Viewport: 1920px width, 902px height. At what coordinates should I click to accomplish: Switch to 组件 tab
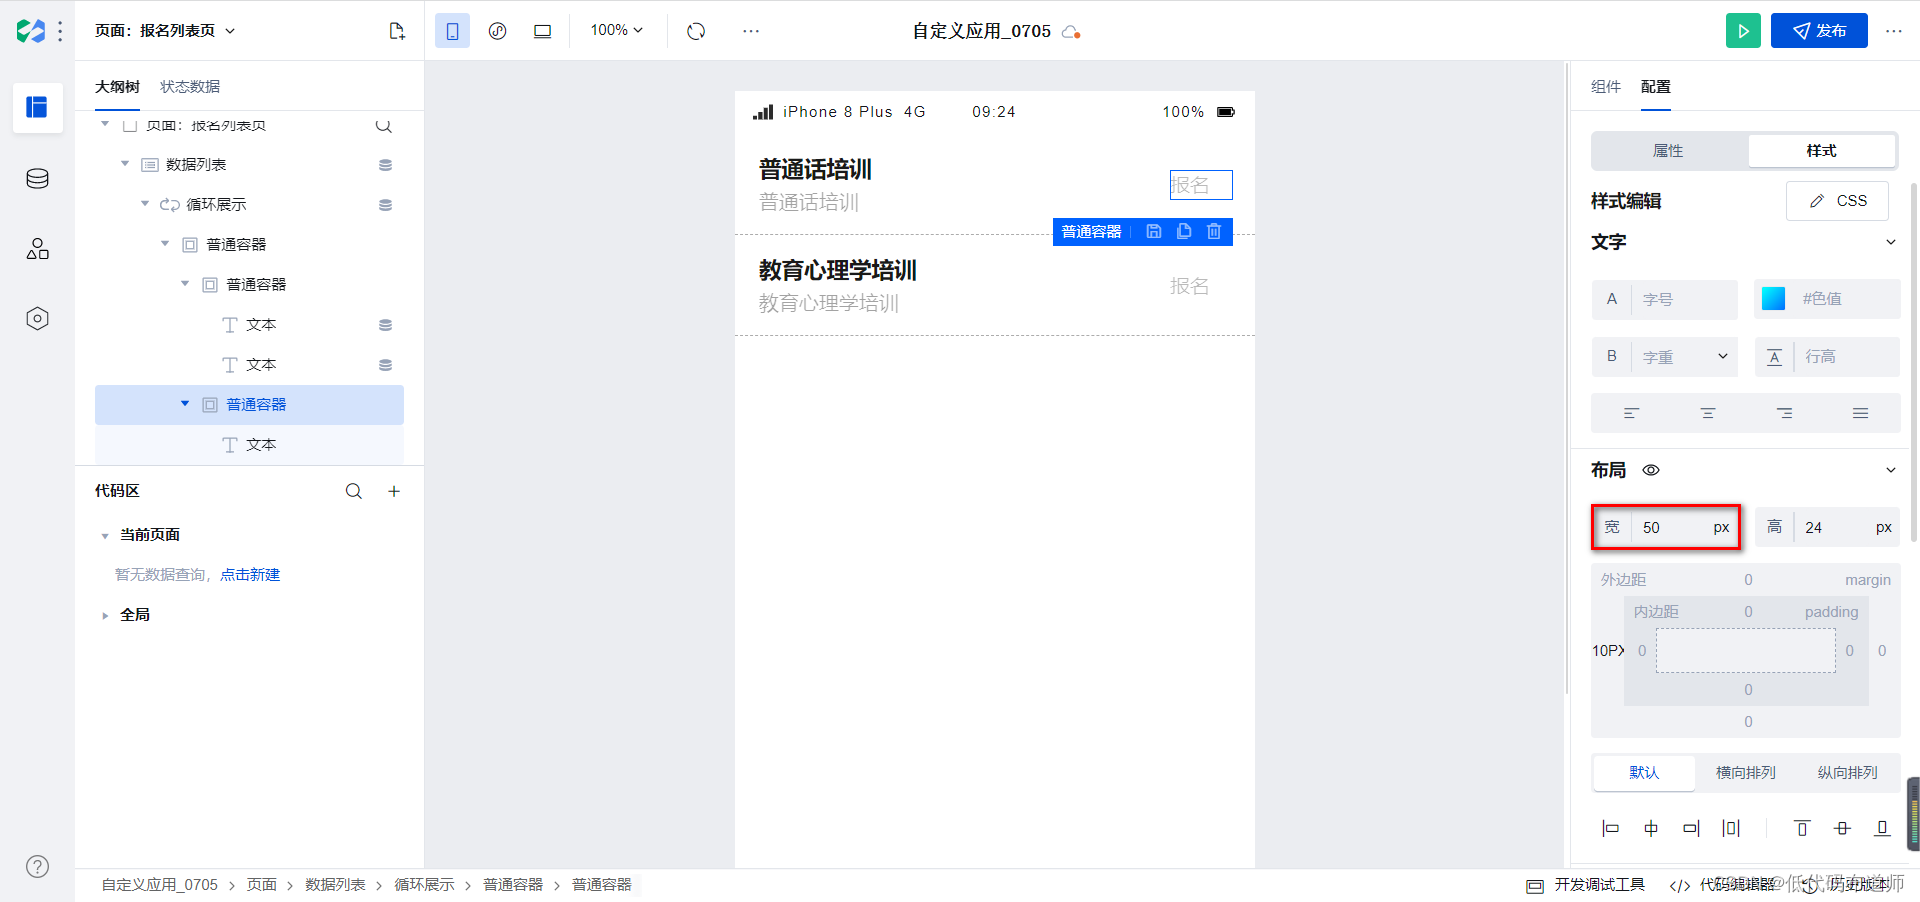(1606, 87)
